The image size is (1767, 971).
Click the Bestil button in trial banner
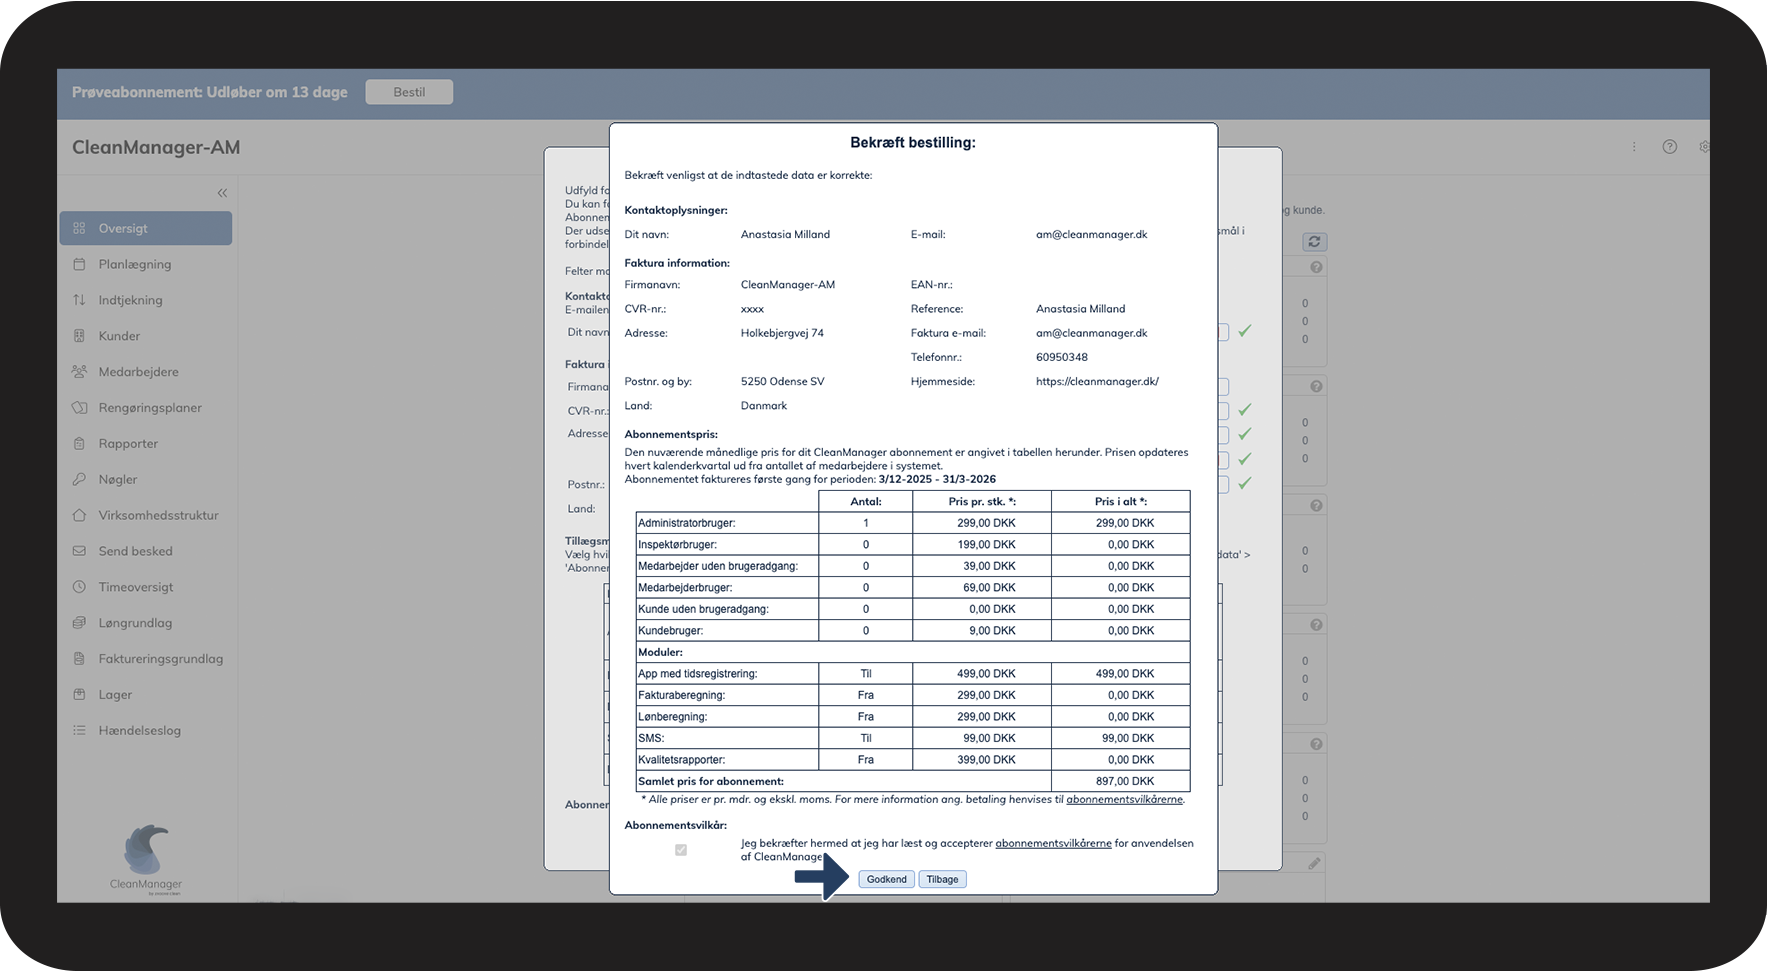409,92
